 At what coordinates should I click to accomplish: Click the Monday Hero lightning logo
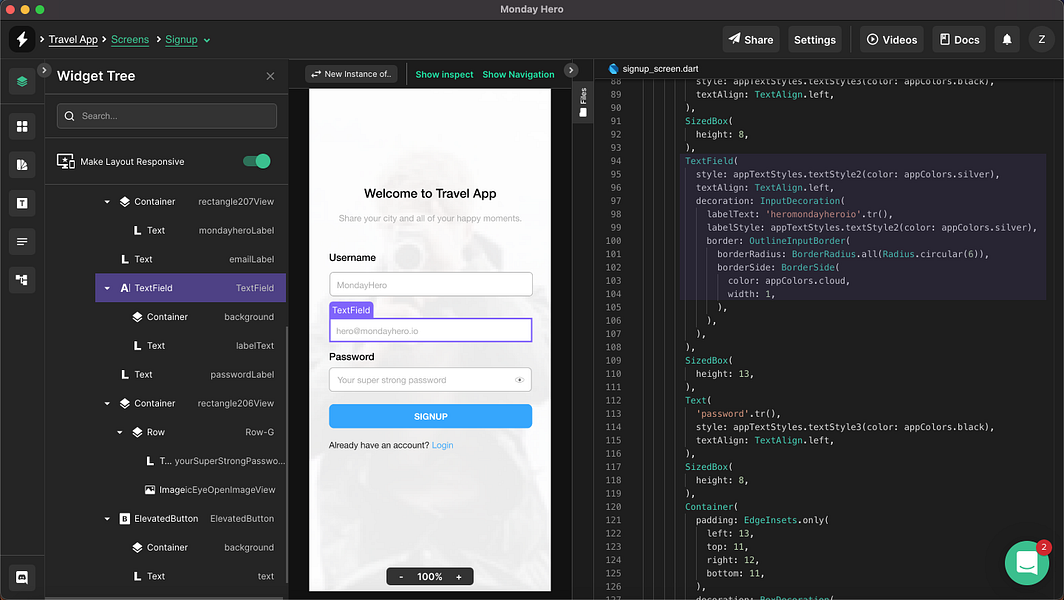coord(22,39)
